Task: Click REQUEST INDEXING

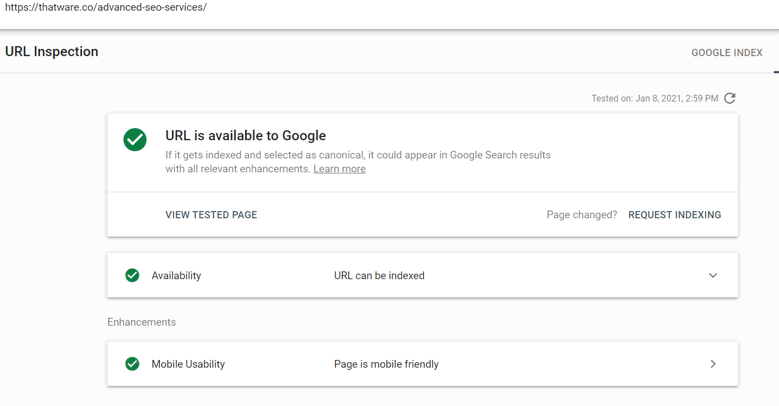Action: coord(674,215)
